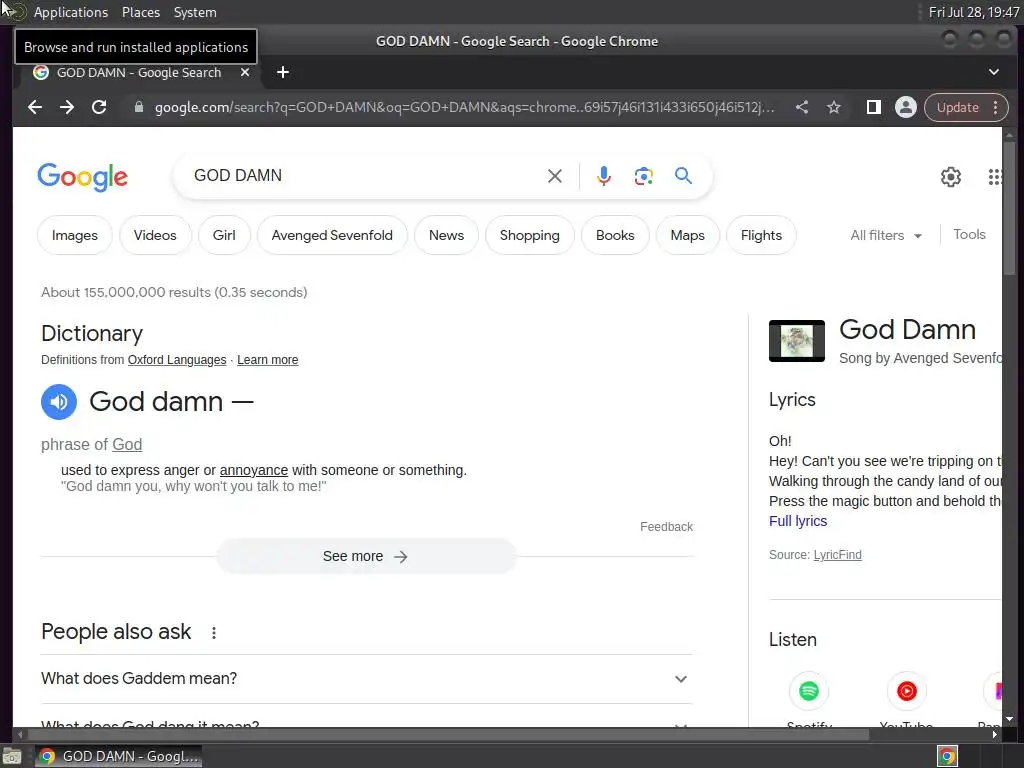The width and height of the screenshot is (1024, 768).
Task: Open Full lyrics link
Action: click(x=798, y=521)
